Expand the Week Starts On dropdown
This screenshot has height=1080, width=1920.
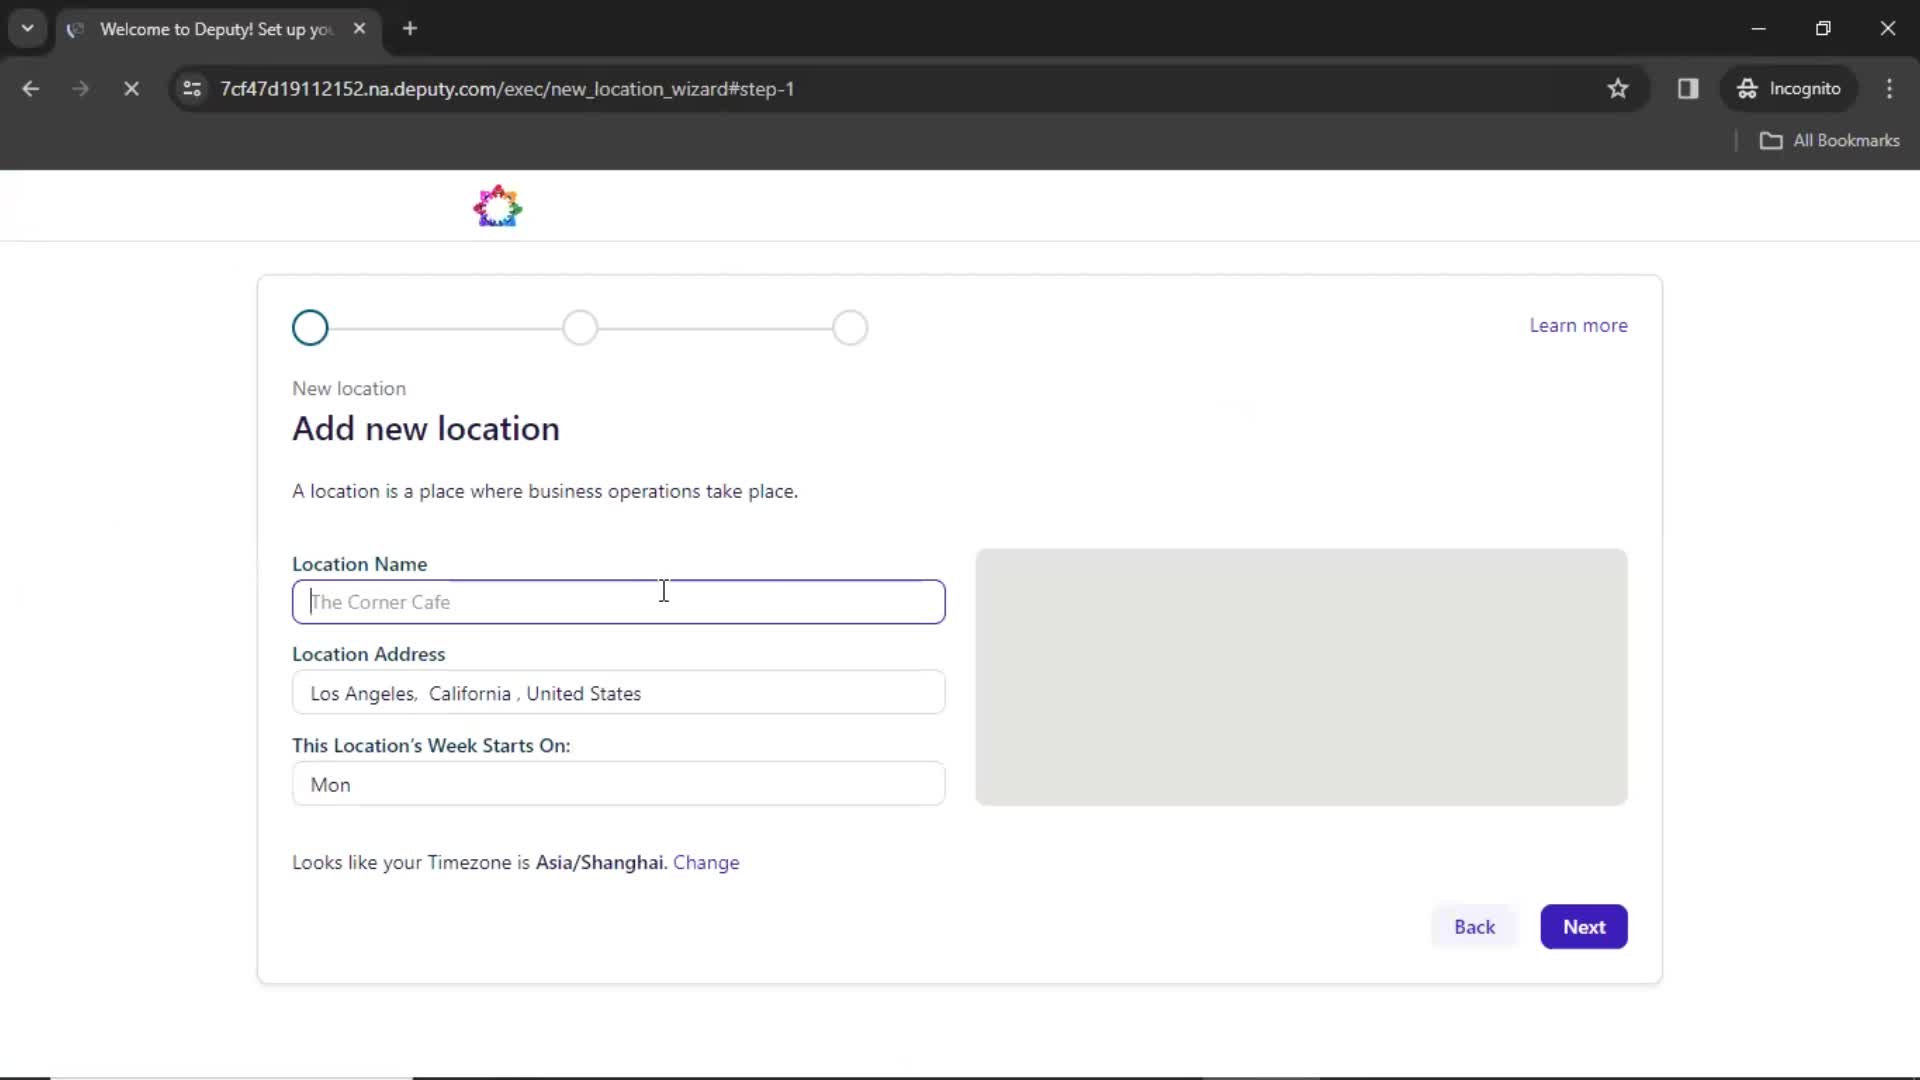[618, 783]
